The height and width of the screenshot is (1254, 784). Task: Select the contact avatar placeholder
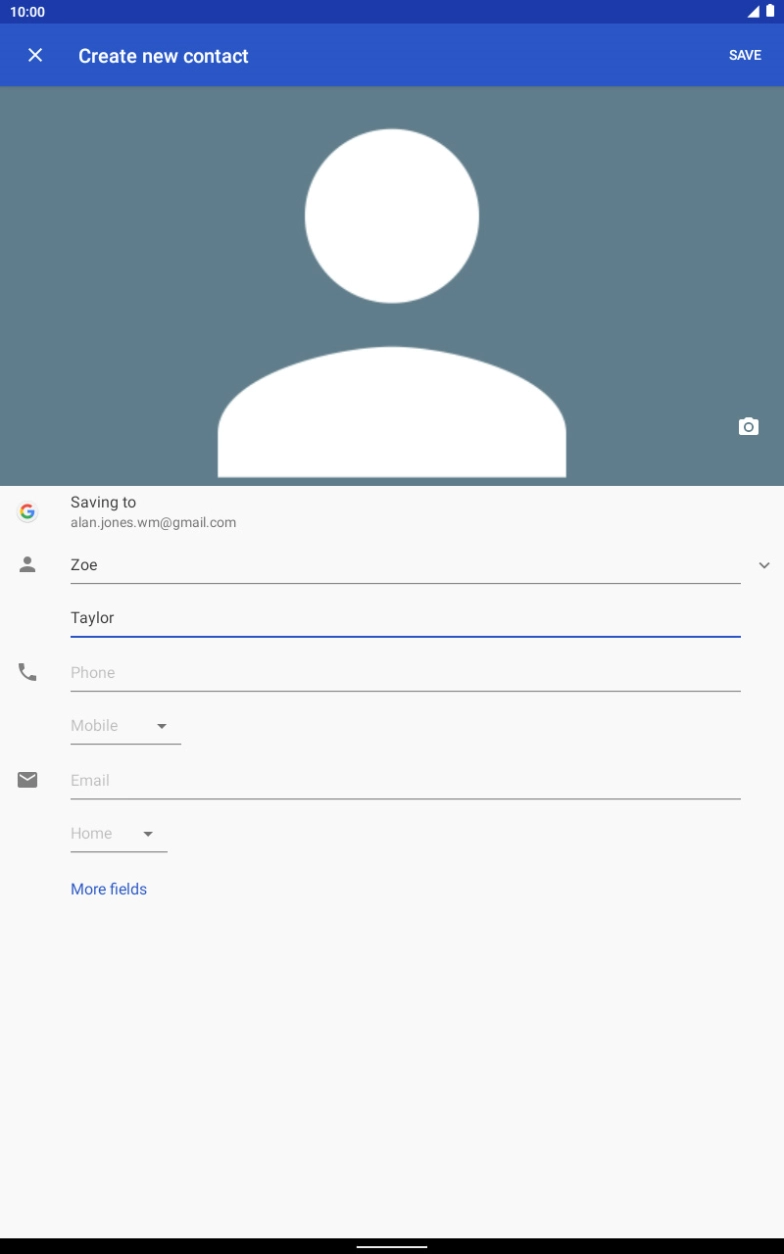[392, 300]
